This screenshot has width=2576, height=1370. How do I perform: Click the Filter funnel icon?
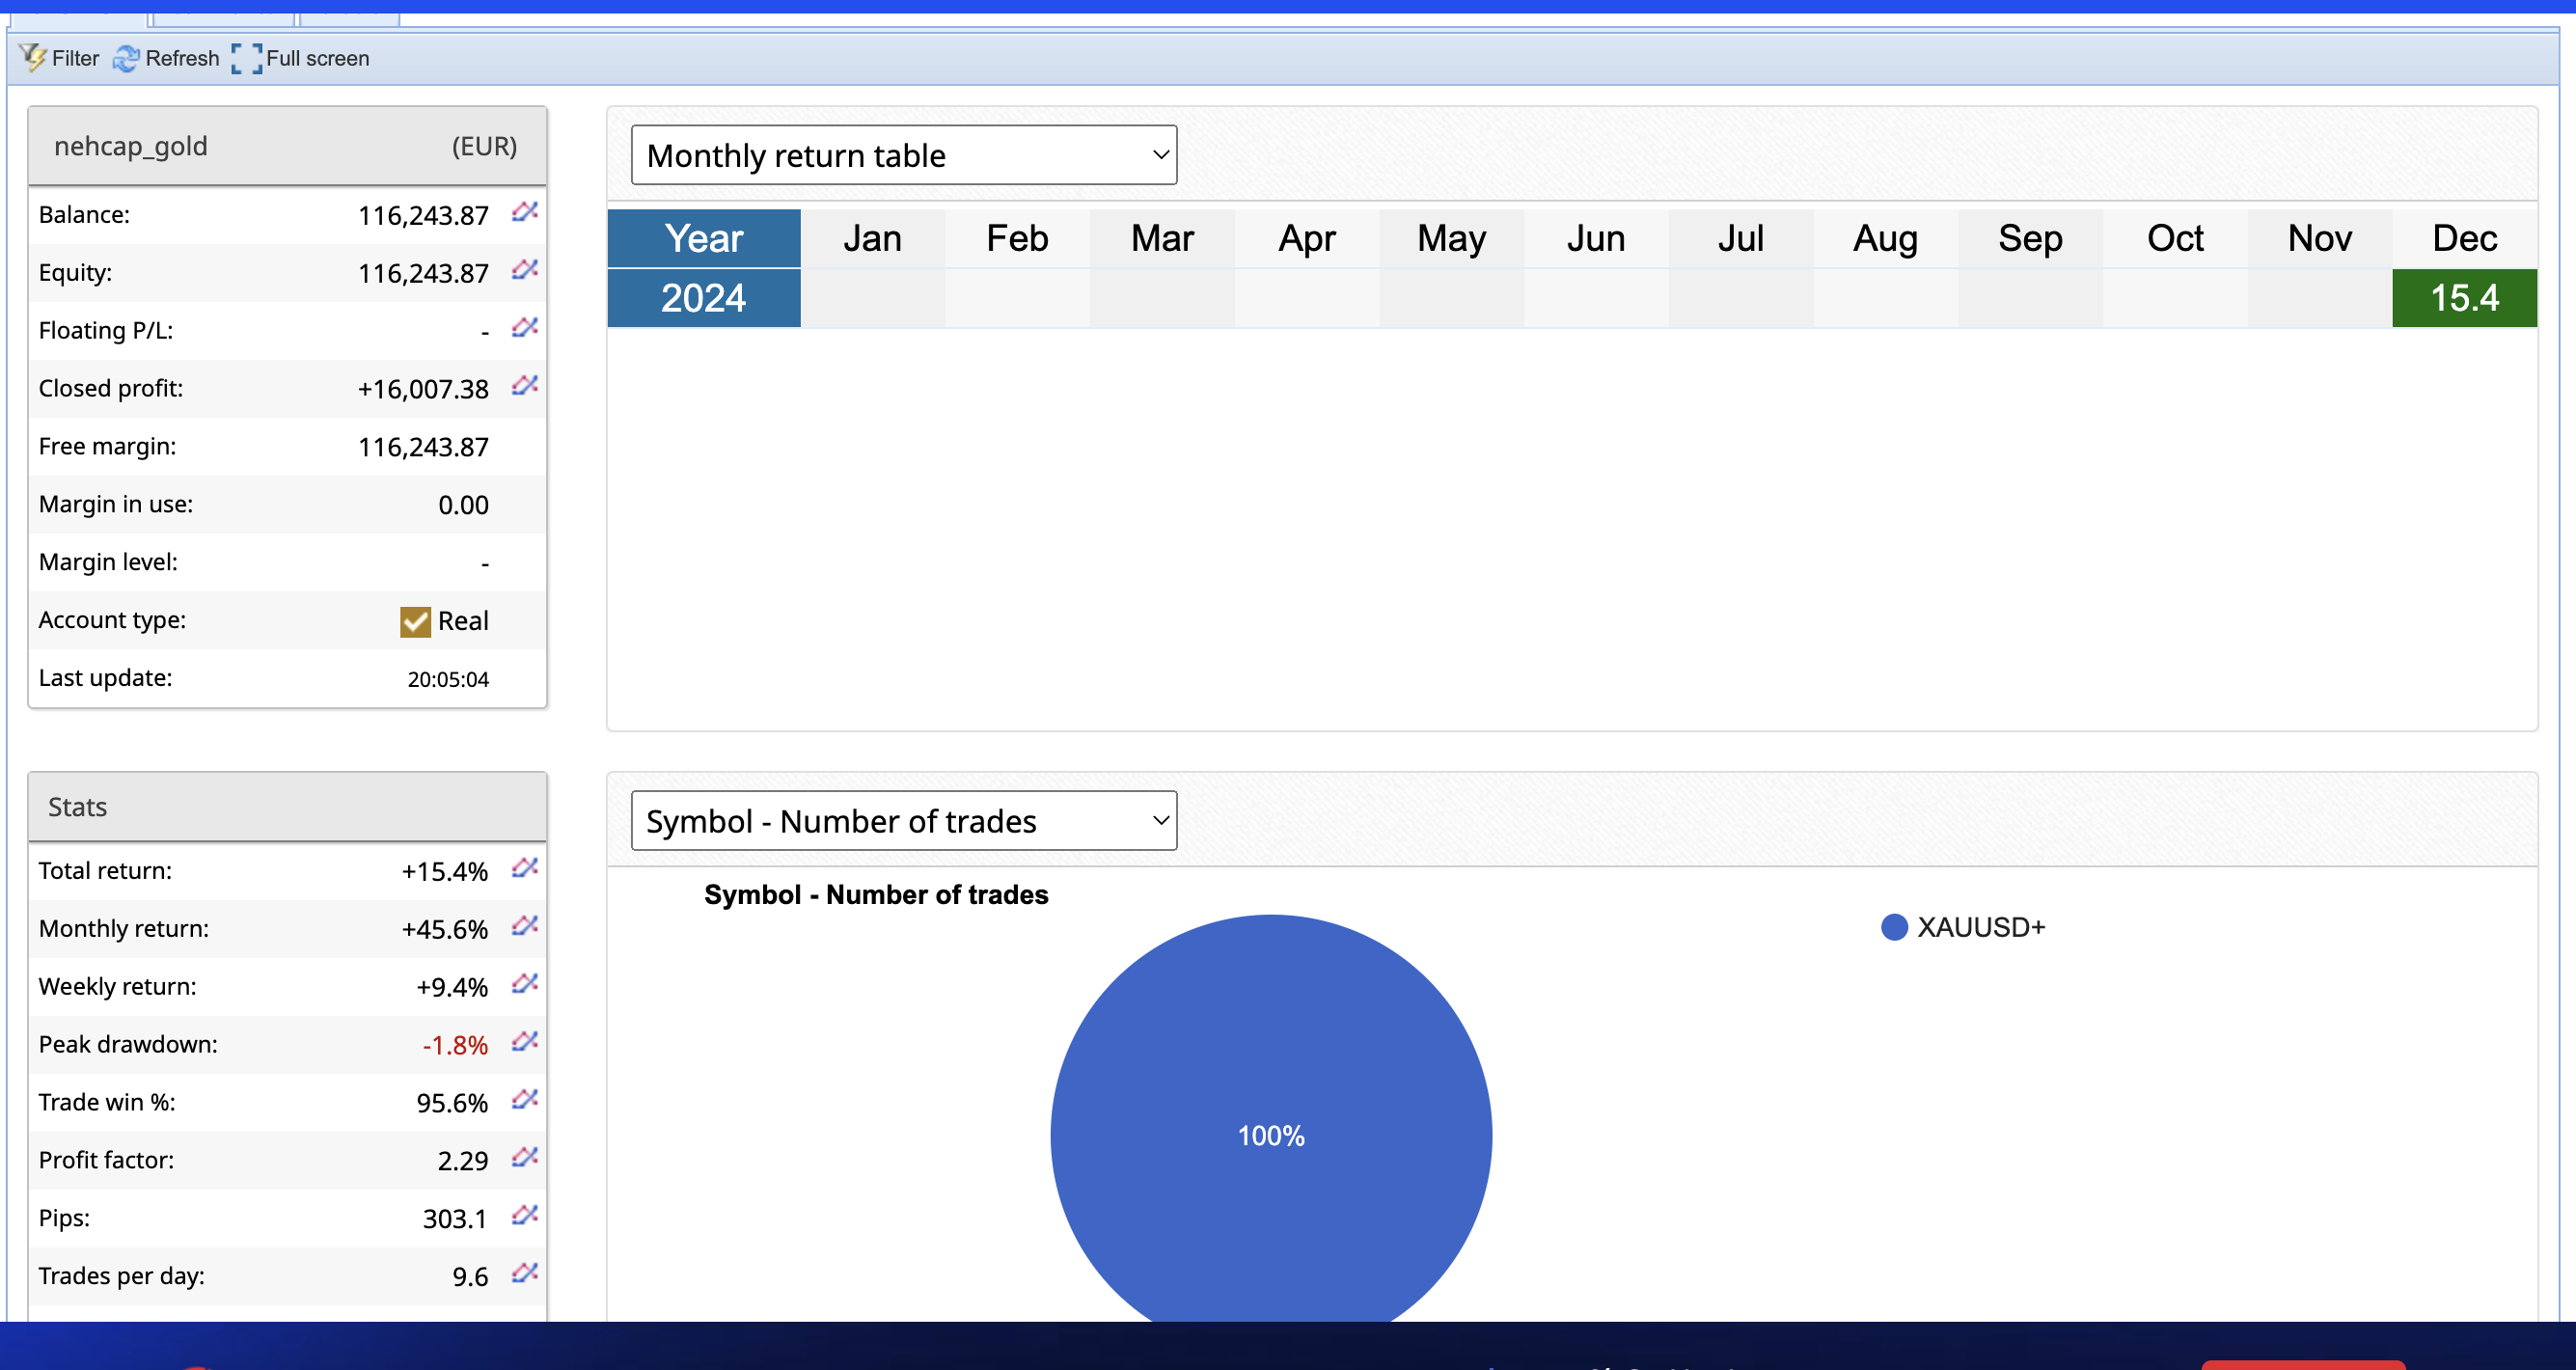click(x=33, y=58)
